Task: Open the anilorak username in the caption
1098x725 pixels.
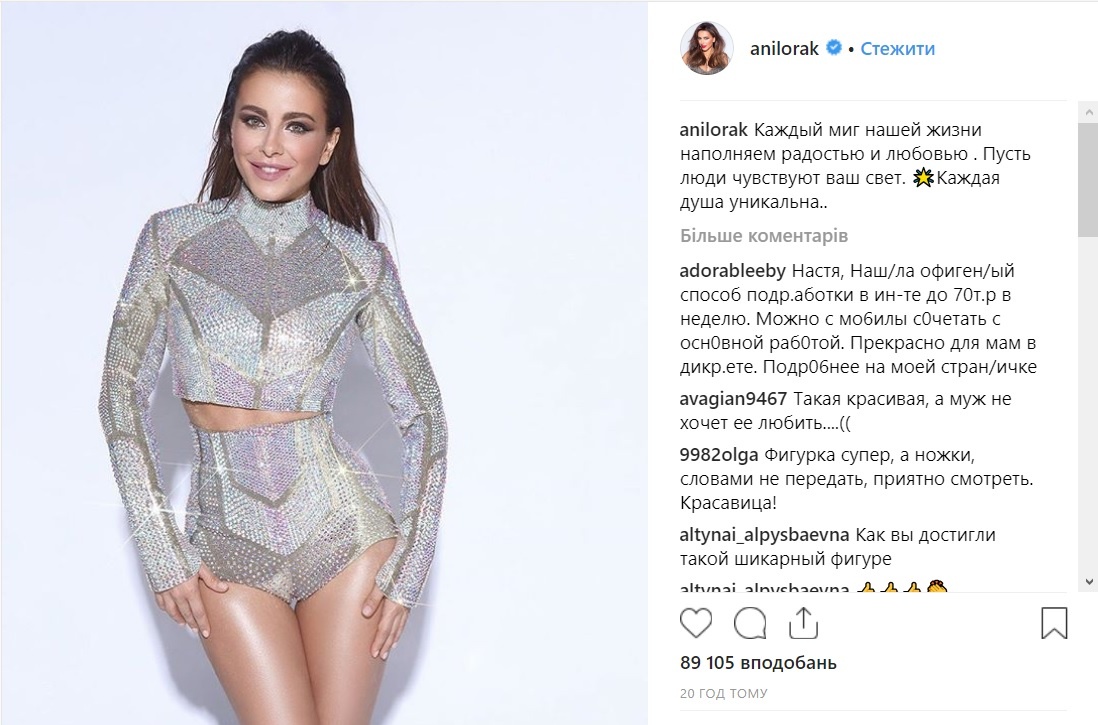Action: pyautogui.click(x=714, y=130)
